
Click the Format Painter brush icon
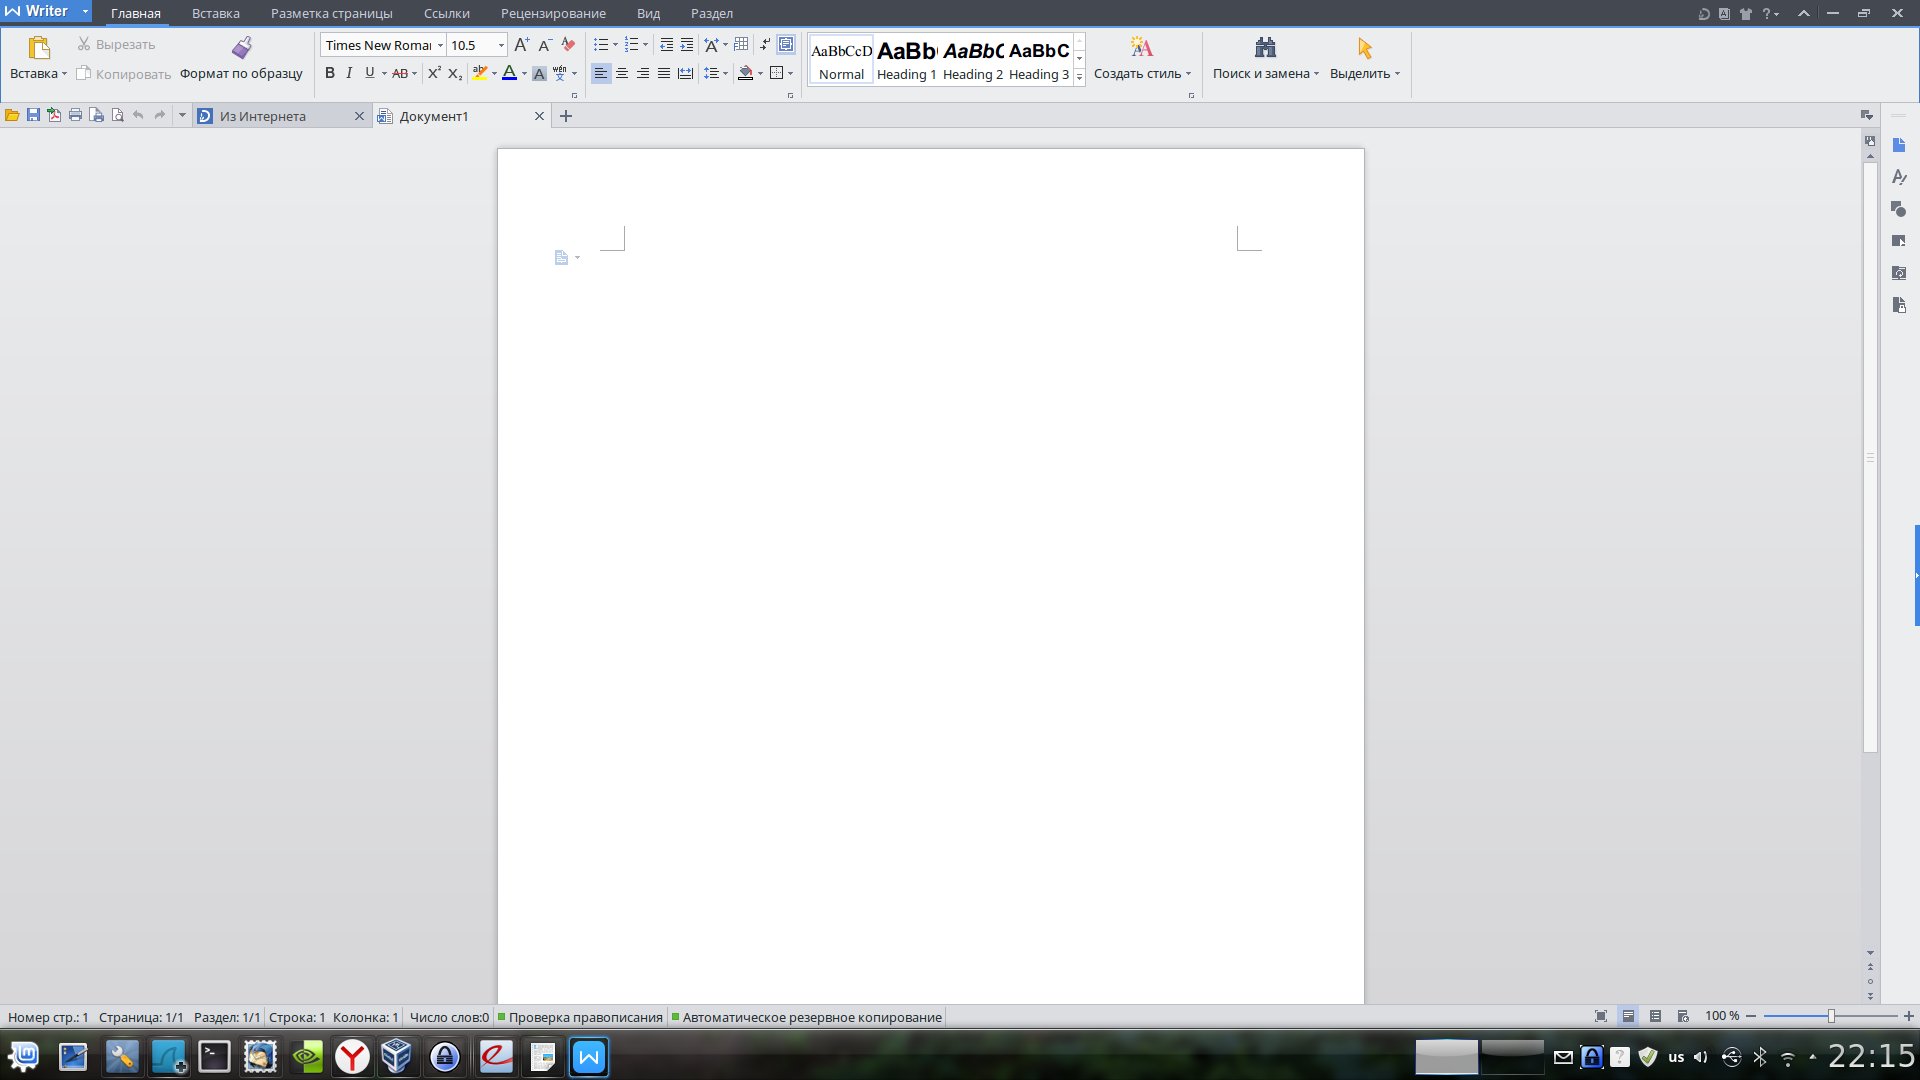click(x=242, y=48)
